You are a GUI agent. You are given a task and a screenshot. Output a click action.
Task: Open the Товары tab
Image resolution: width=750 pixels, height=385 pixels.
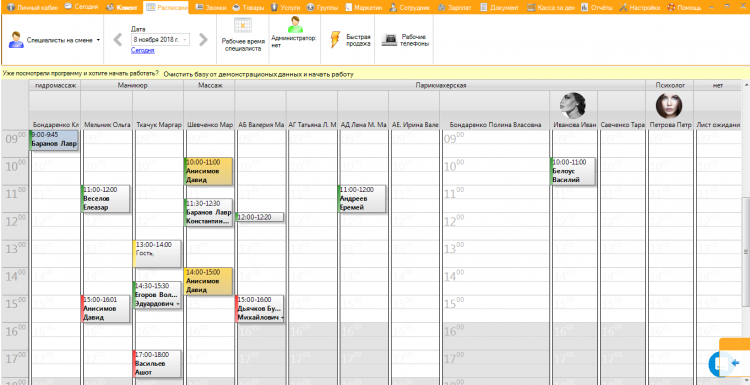pyautogui.click(x=248, y=8)
